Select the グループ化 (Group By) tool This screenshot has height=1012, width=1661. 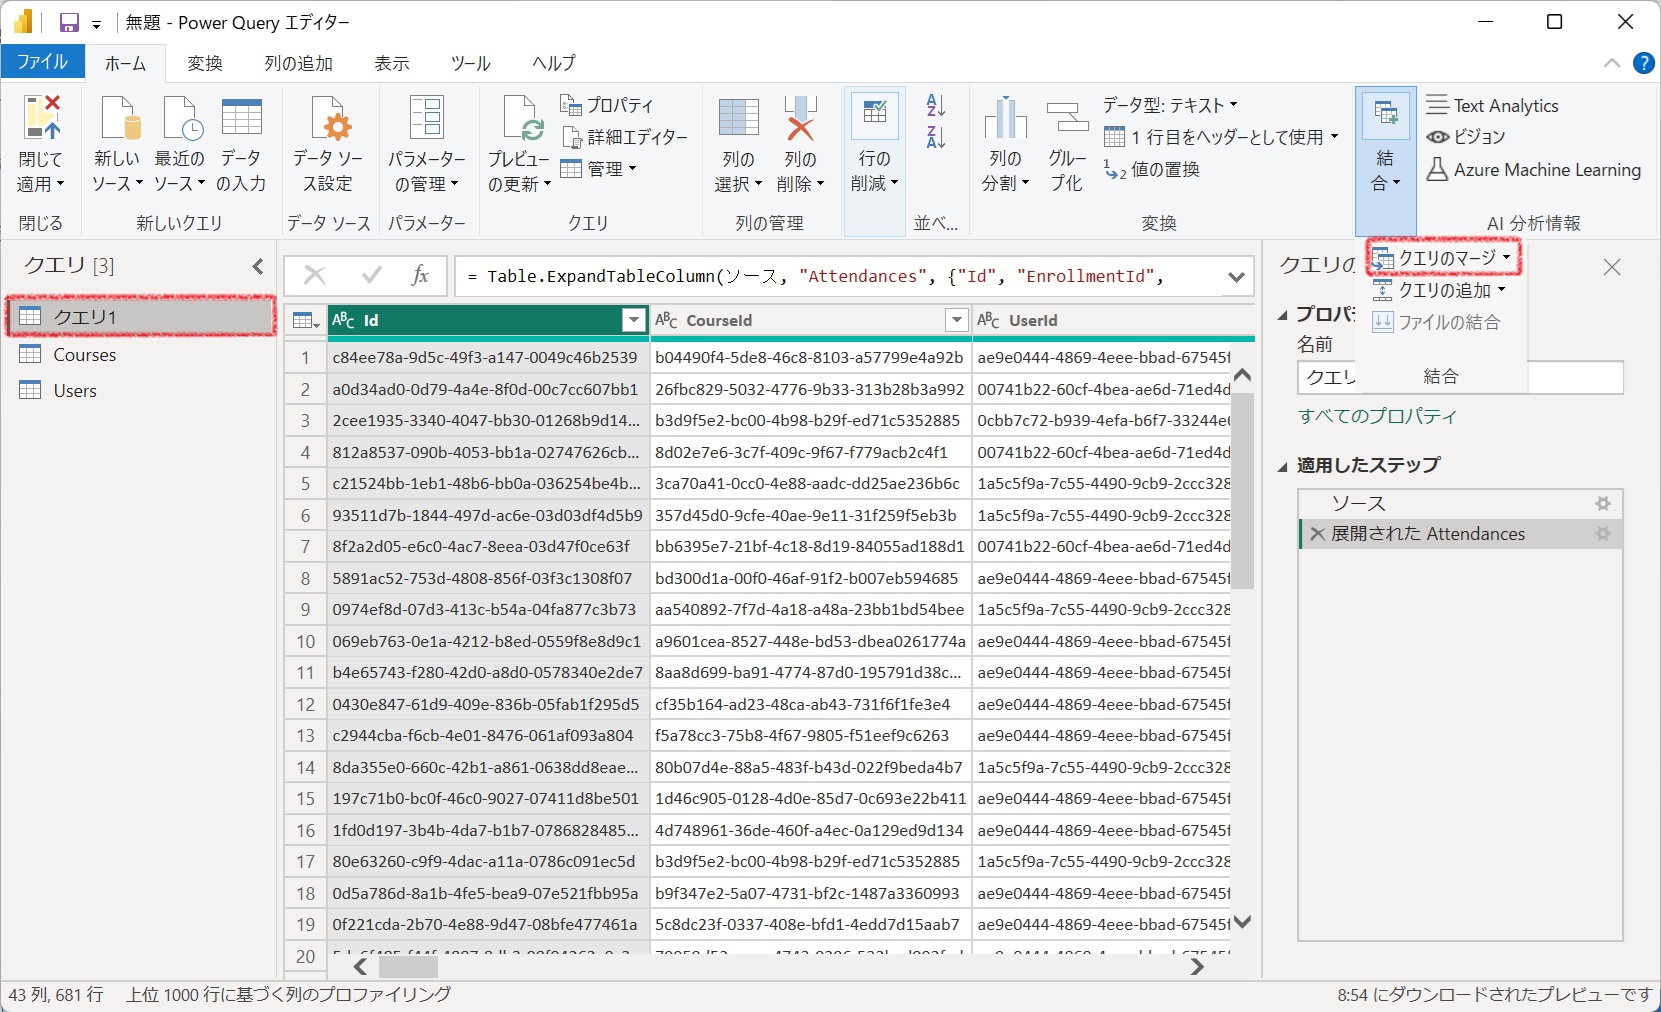[x=1066, y=140]
